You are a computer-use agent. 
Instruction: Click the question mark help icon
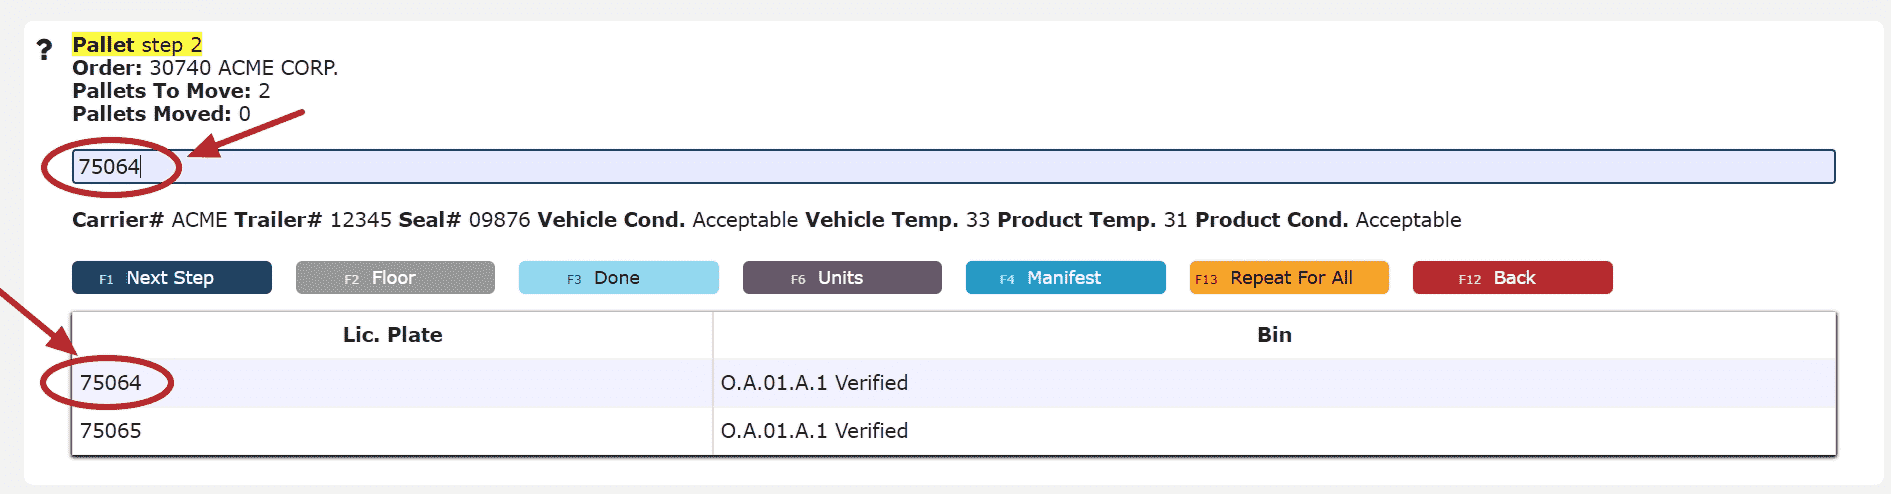[x=44, y=50]
